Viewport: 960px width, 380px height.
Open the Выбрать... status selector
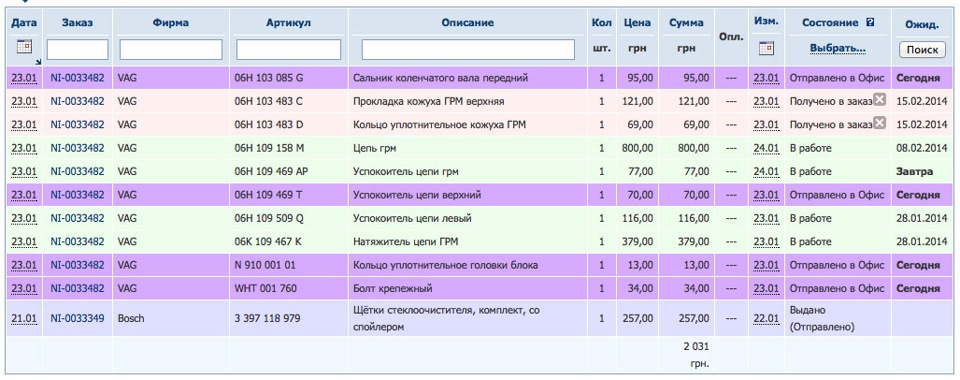tap(838, 48)
